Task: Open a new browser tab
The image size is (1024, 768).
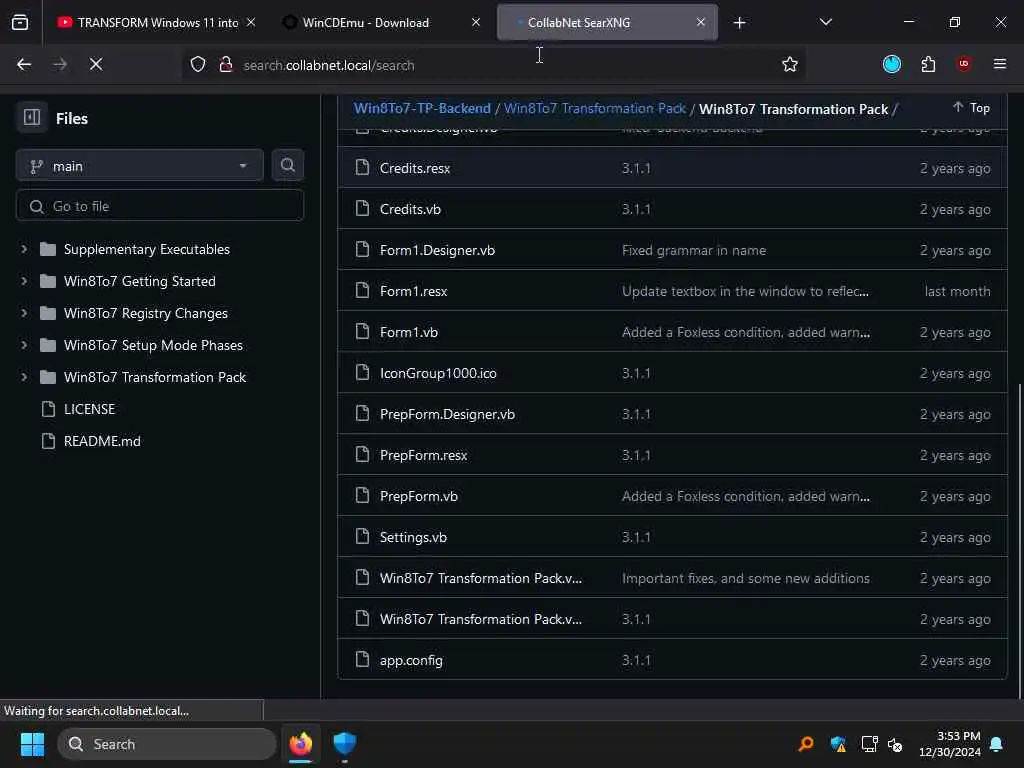Action: (x=739, y=23)
